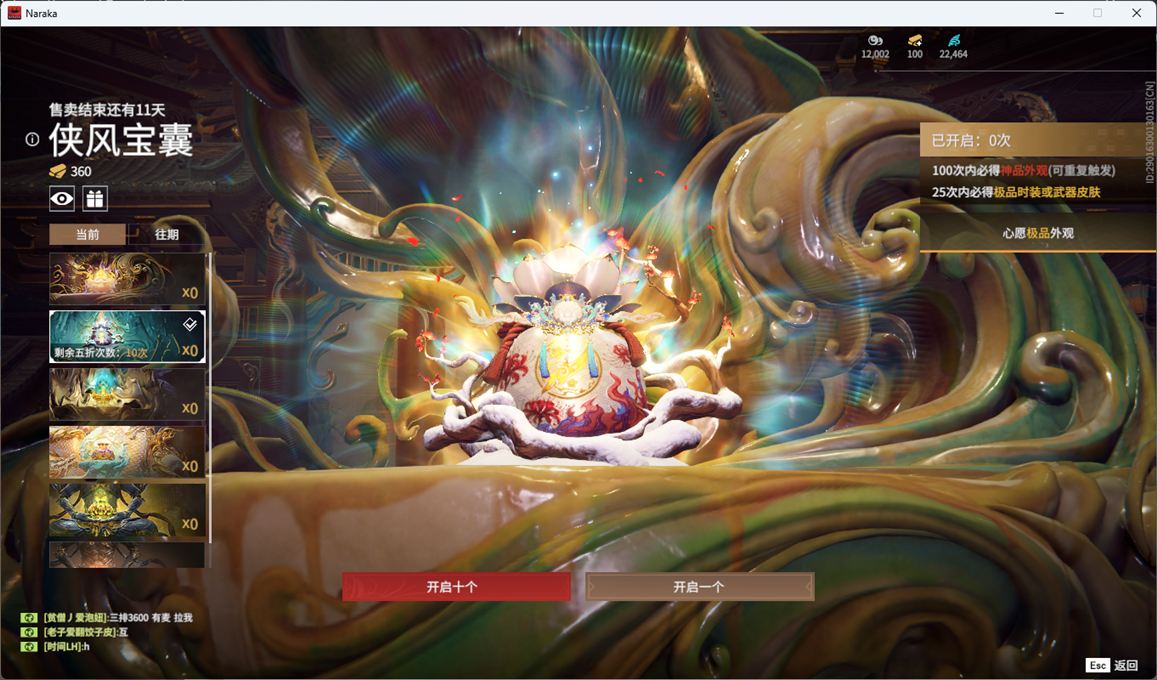Click the world chat icon beside 时间LH message

coord(29,647)
